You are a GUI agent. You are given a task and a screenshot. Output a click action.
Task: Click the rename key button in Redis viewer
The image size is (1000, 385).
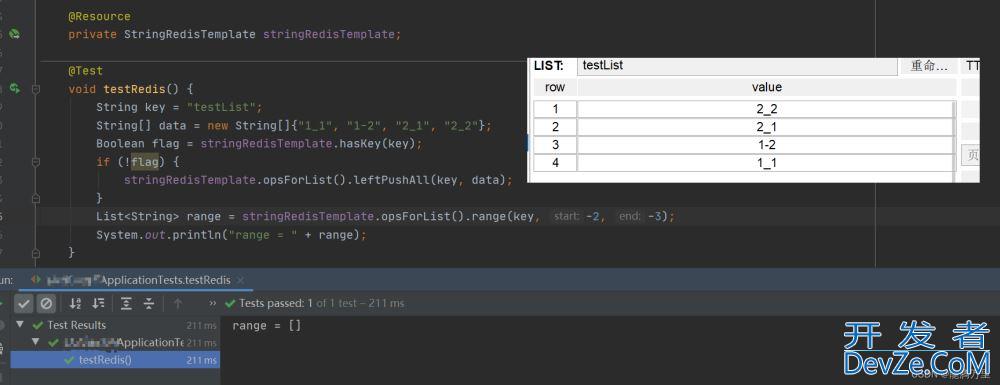coord(929,66)
